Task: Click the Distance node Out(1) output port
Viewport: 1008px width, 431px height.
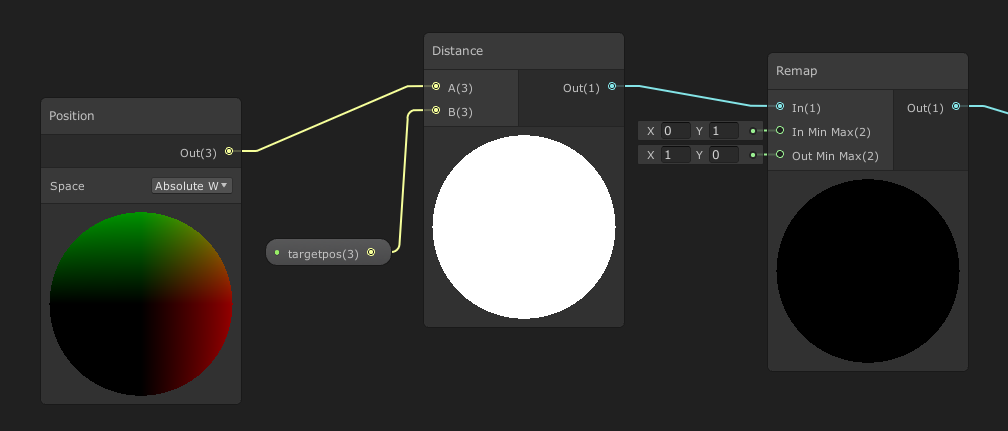Action: coord(612,86)
